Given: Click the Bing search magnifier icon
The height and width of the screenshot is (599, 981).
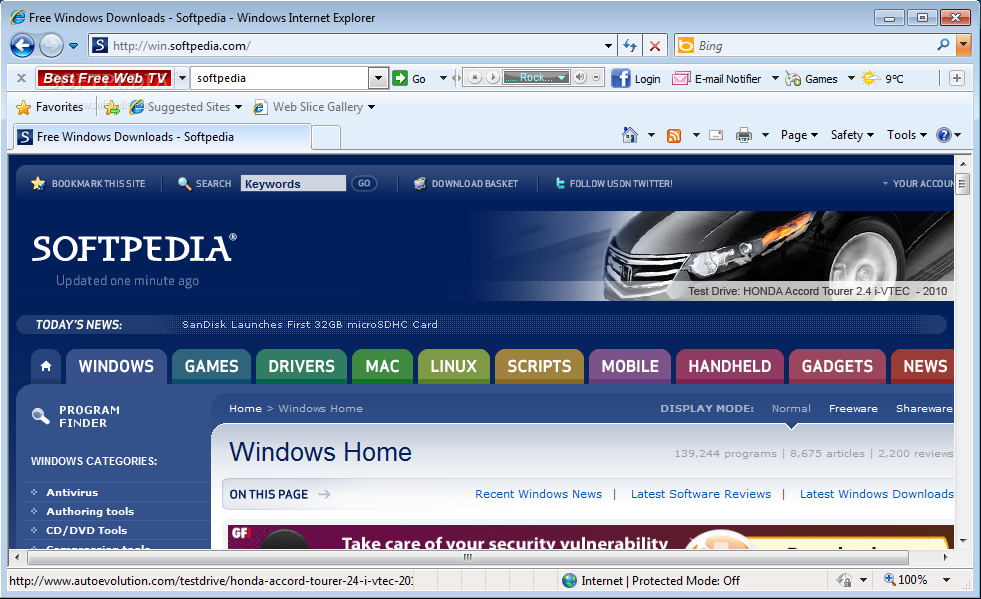Looking at the screenshot, I should click(943, 45).
